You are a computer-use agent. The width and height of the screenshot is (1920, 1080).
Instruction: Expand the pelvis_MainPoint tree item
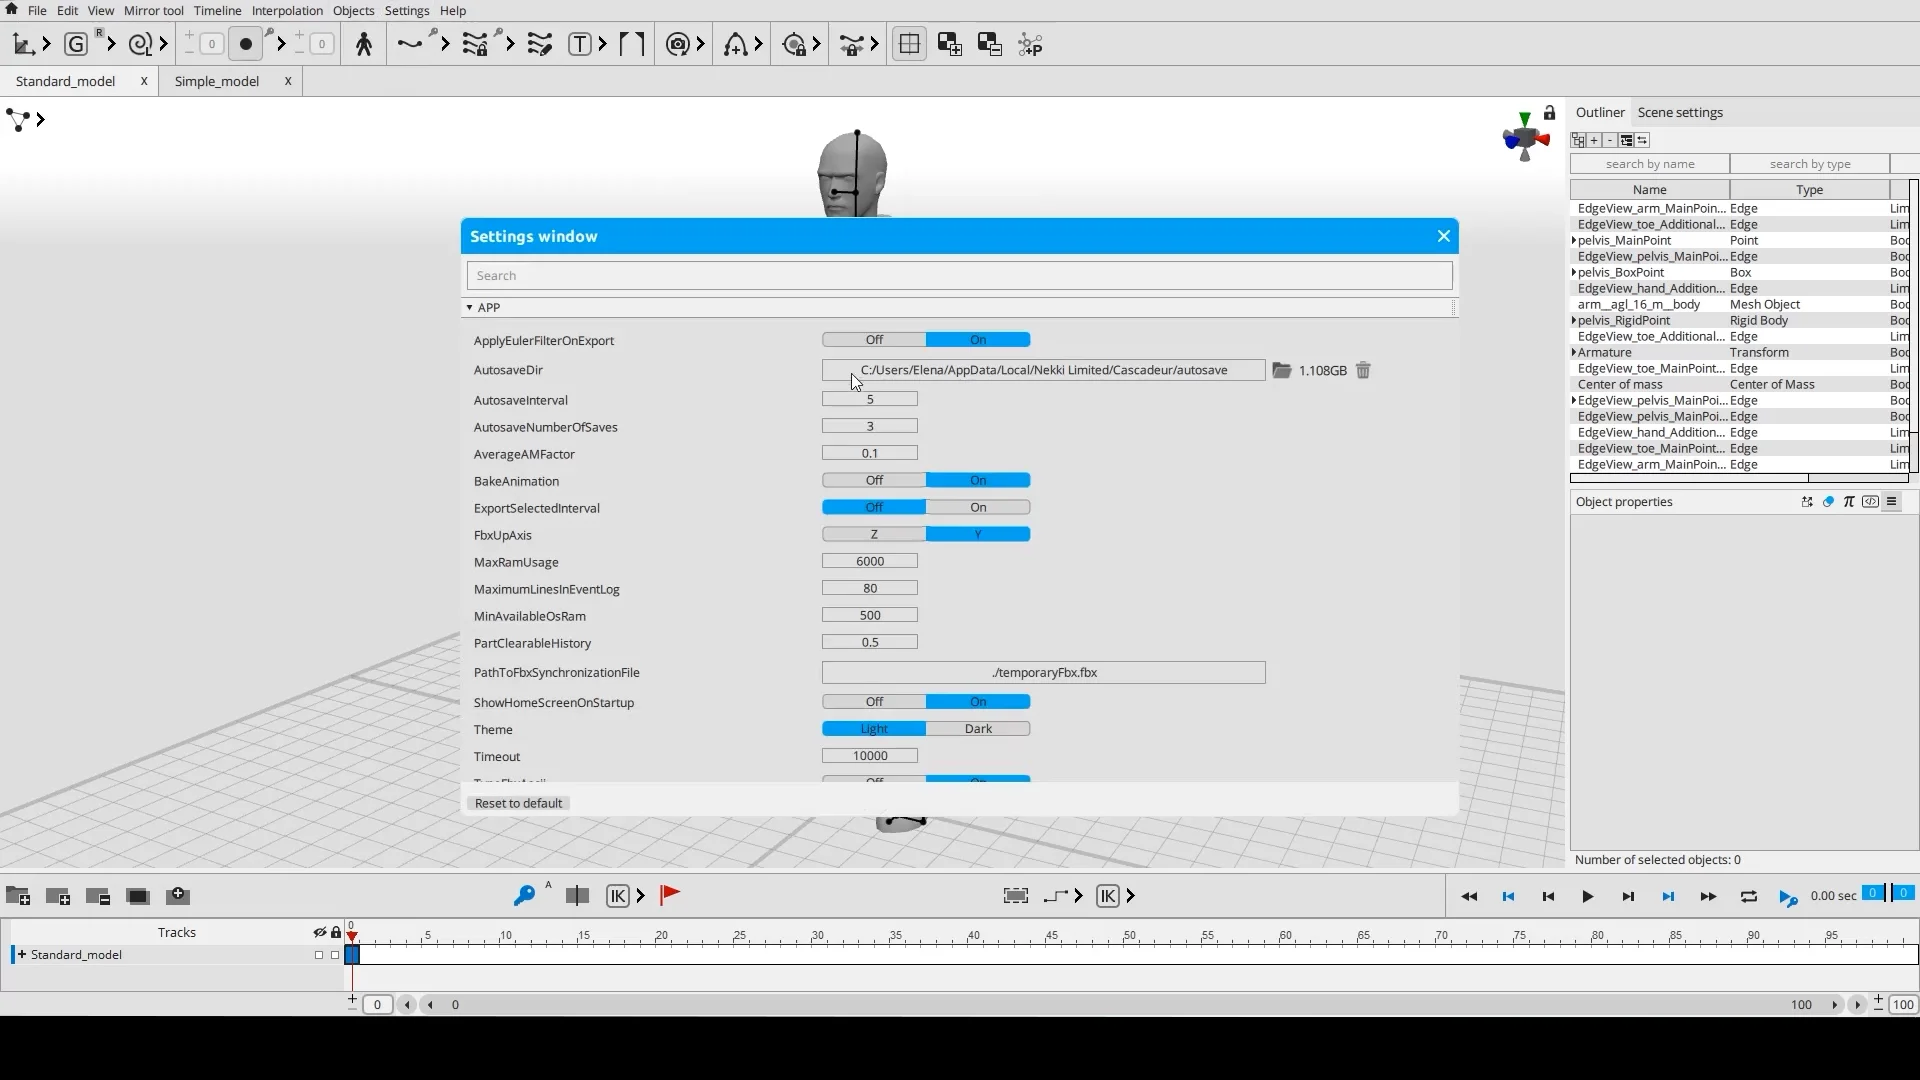1574,241
